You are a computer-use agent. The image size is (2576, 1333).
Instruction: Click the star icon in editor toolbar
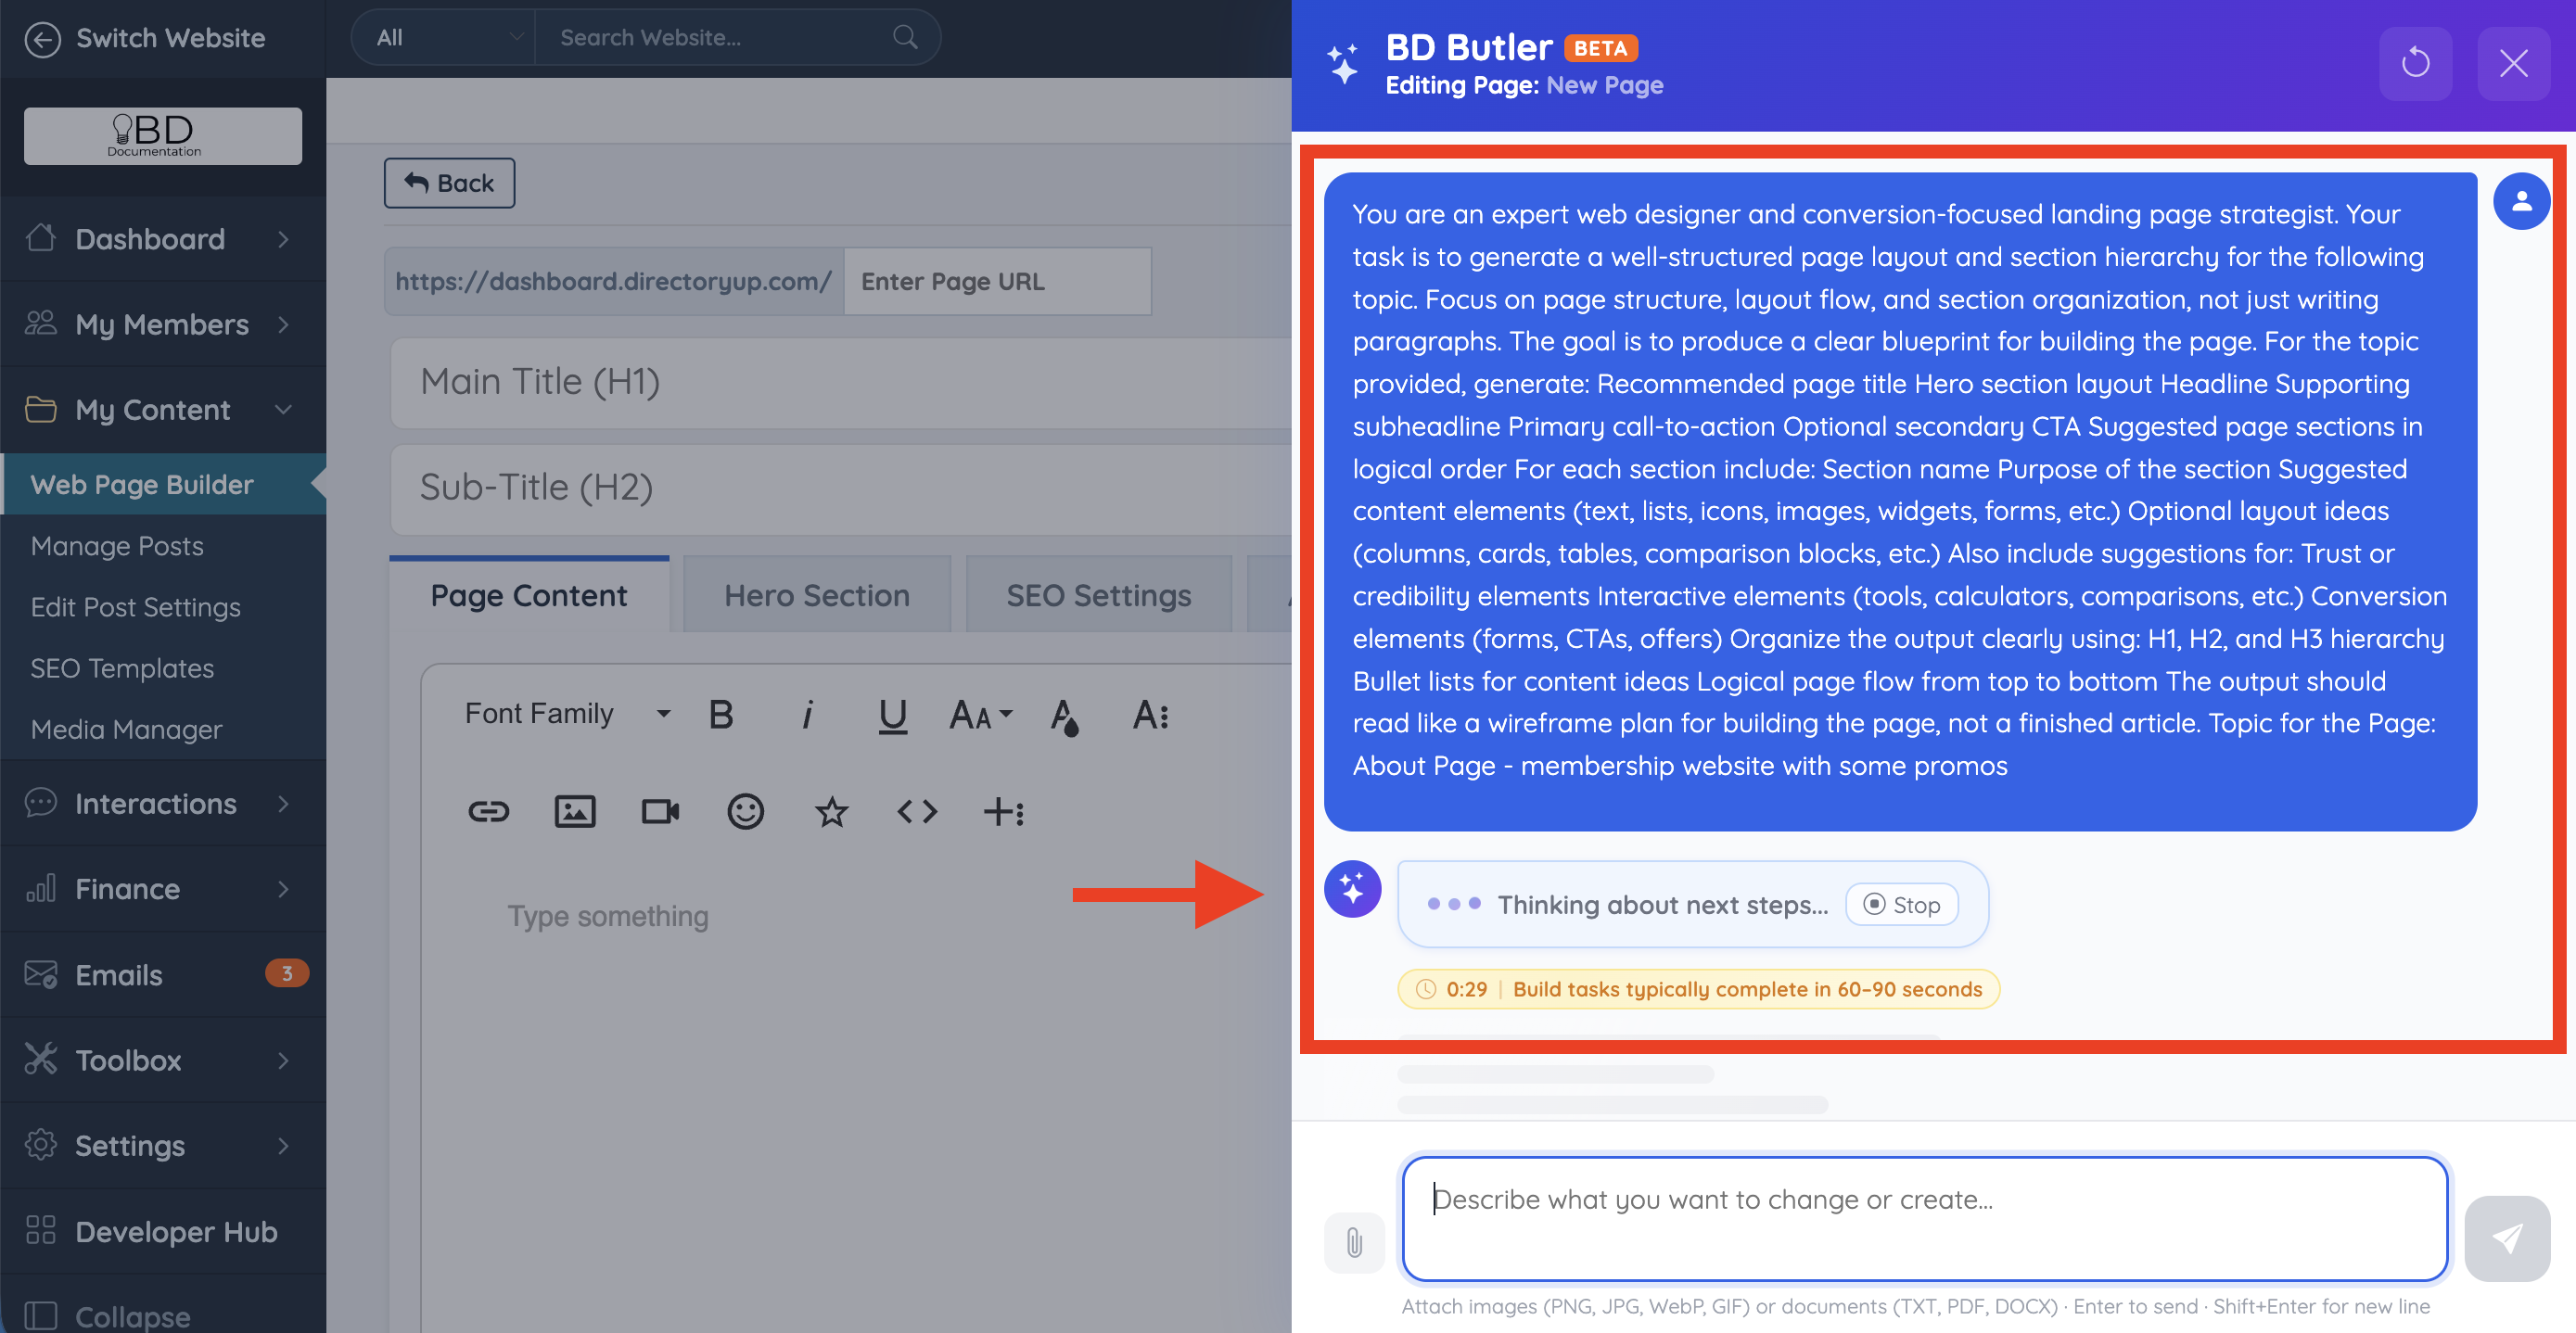click(x=831, y=811)
